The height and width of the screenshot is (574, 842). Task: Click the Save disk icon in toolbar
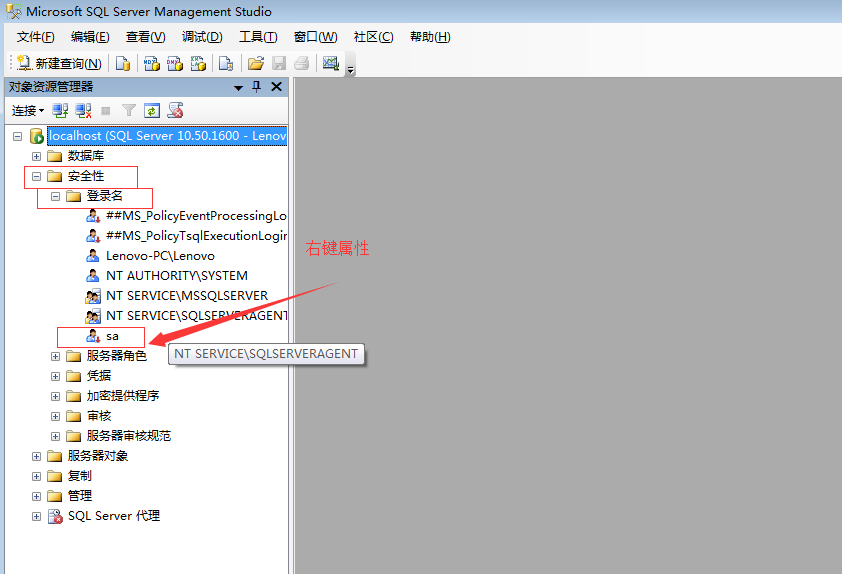(279, 63)
